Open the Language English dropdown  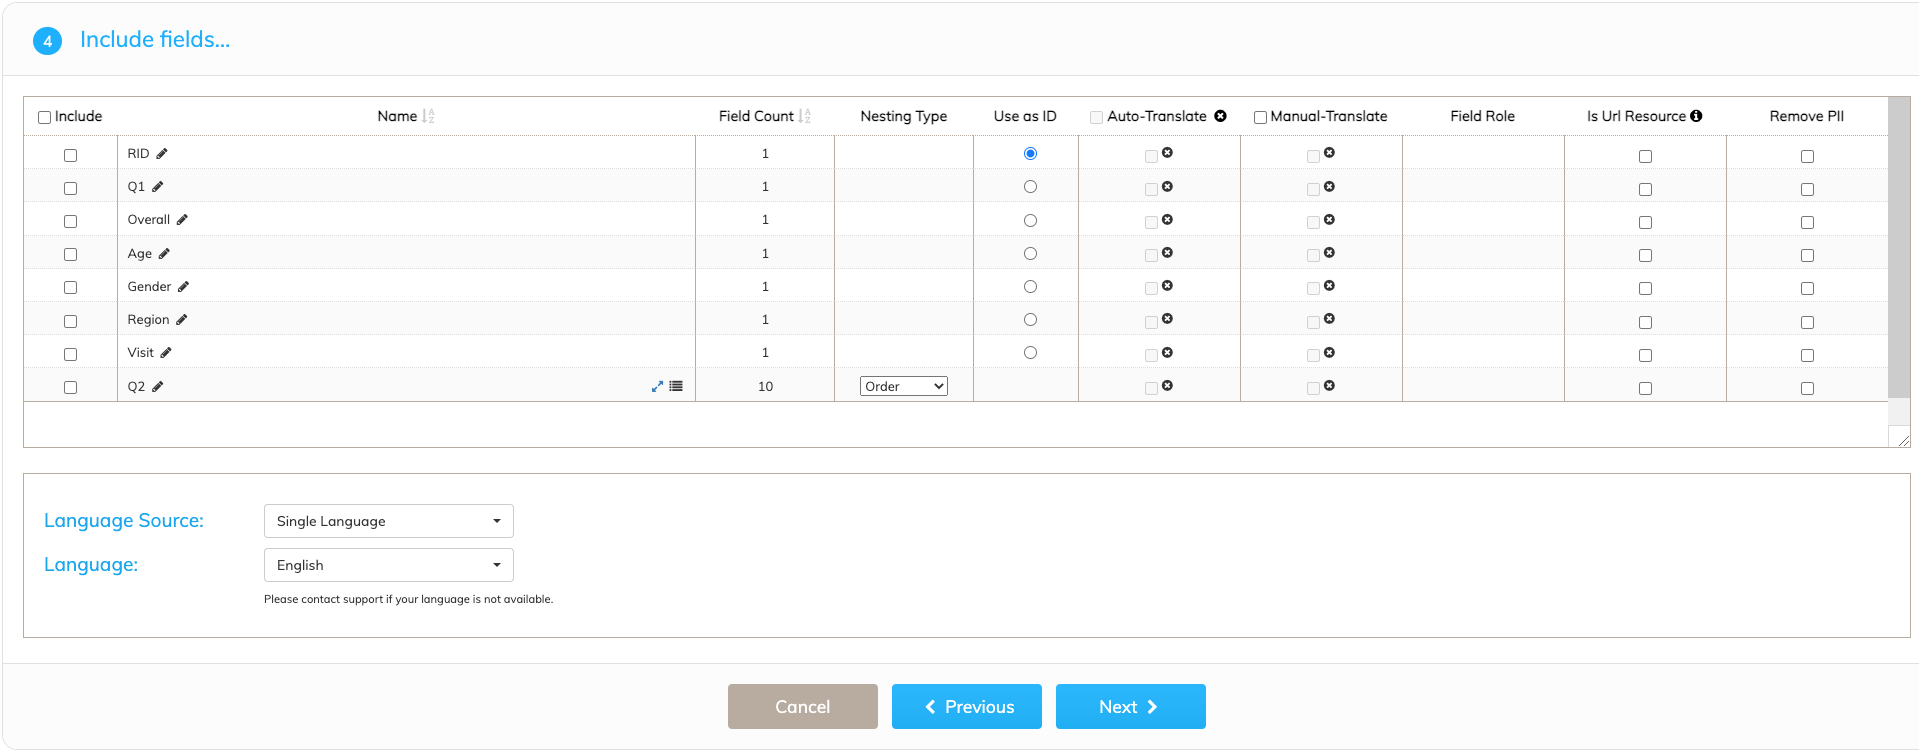pos(389,565)
